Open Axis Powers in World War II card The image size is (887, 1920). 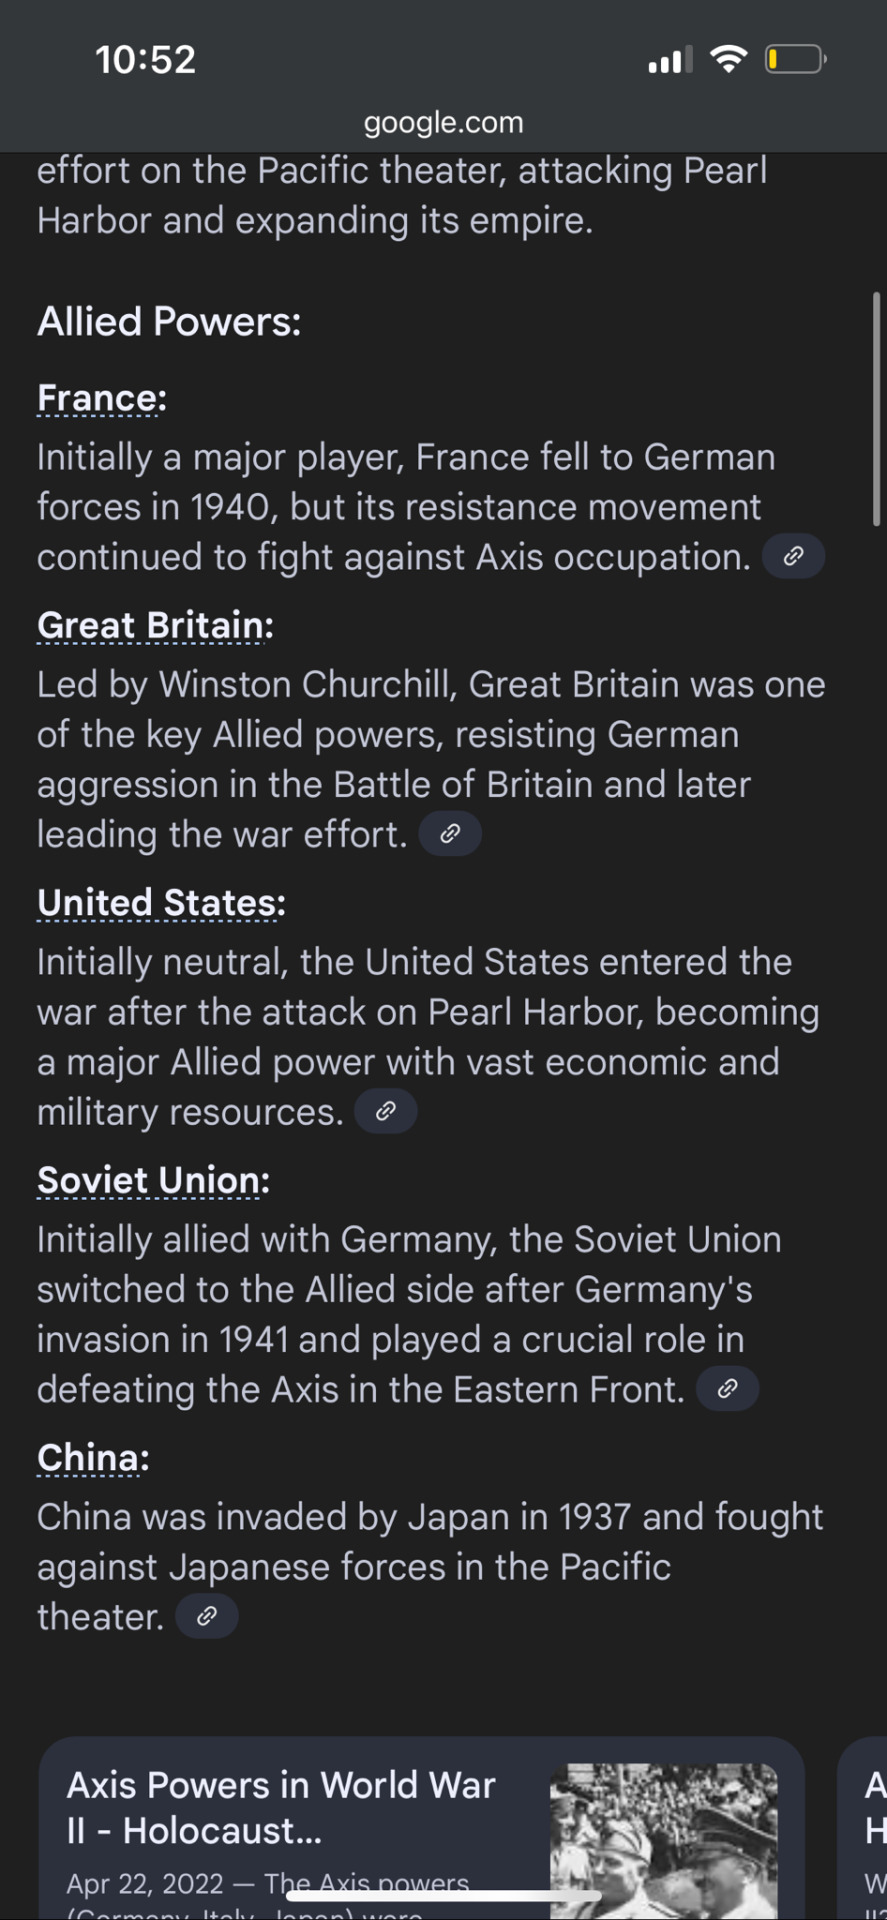pos(421,1828)
